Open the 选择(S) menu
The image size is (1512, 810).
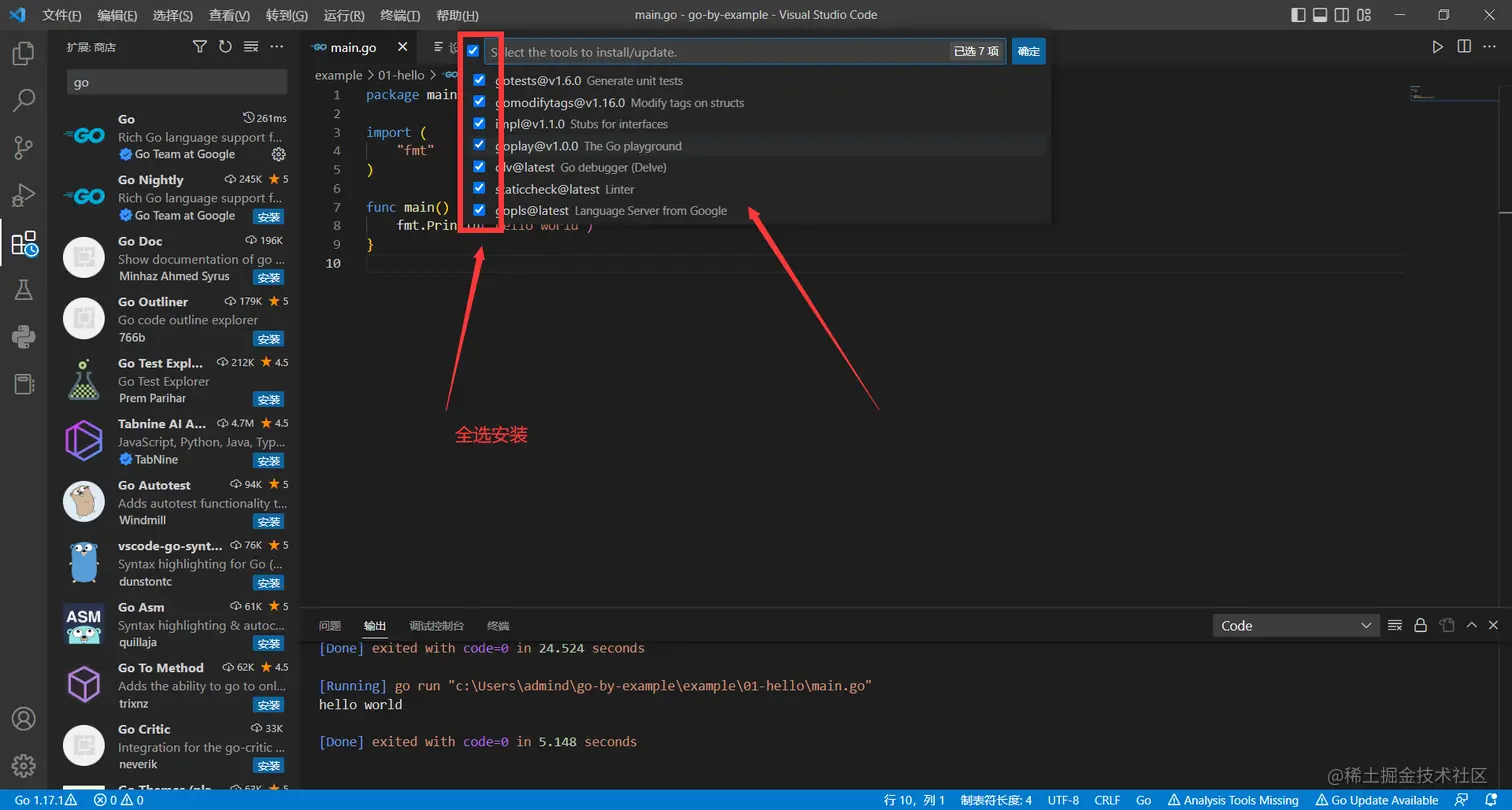coord(174,15)
